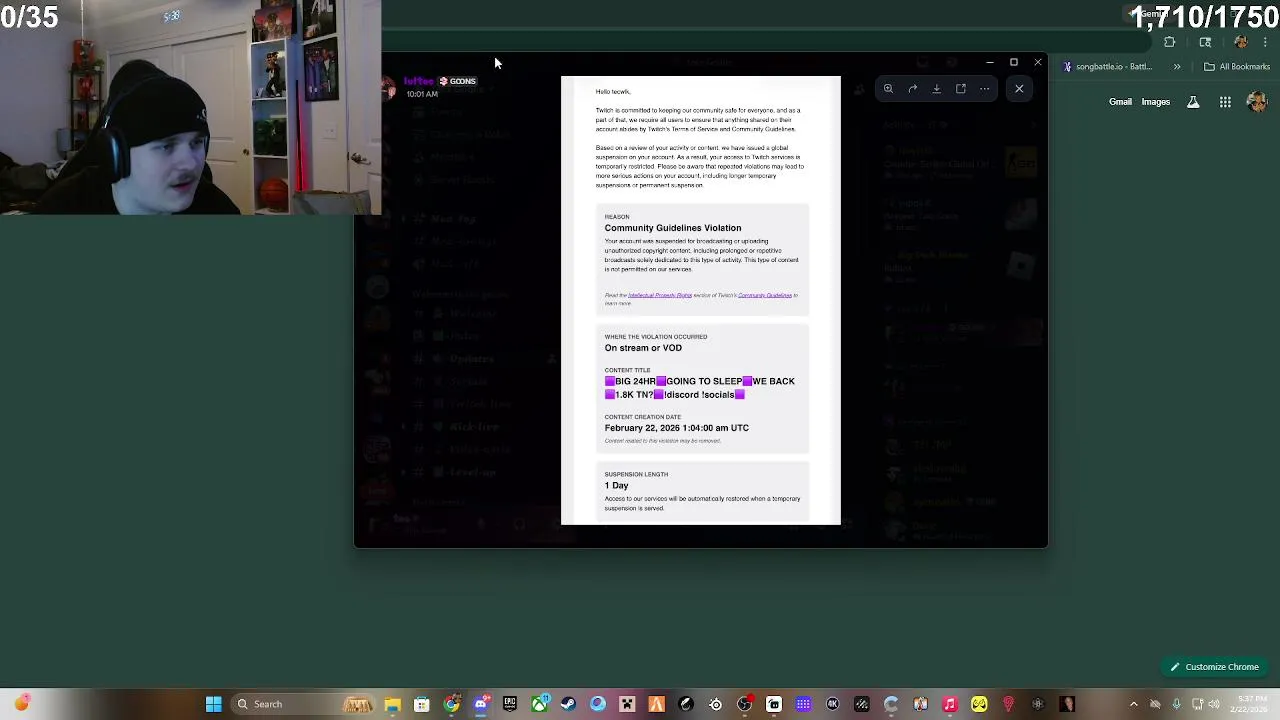Open Google Chrome from taskbar
1280x720 pixels.
[451, 704]
